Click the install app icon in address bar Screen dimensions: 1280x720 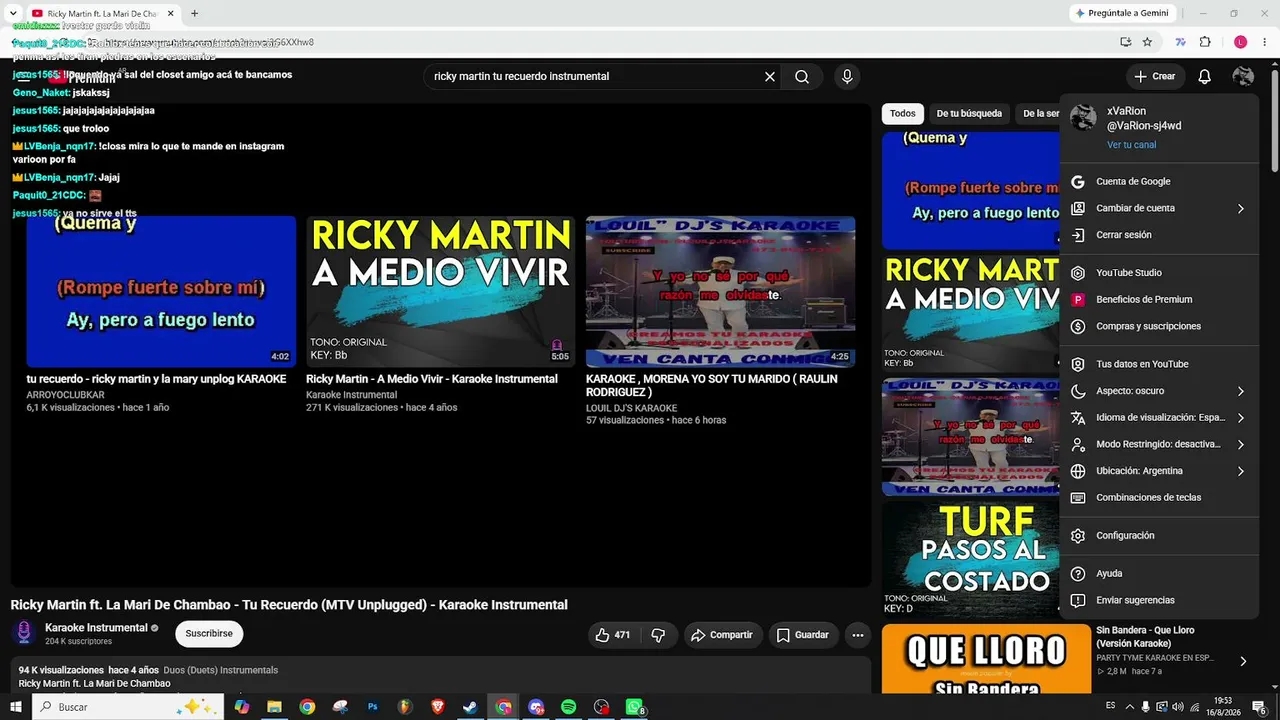point(1125,42)
